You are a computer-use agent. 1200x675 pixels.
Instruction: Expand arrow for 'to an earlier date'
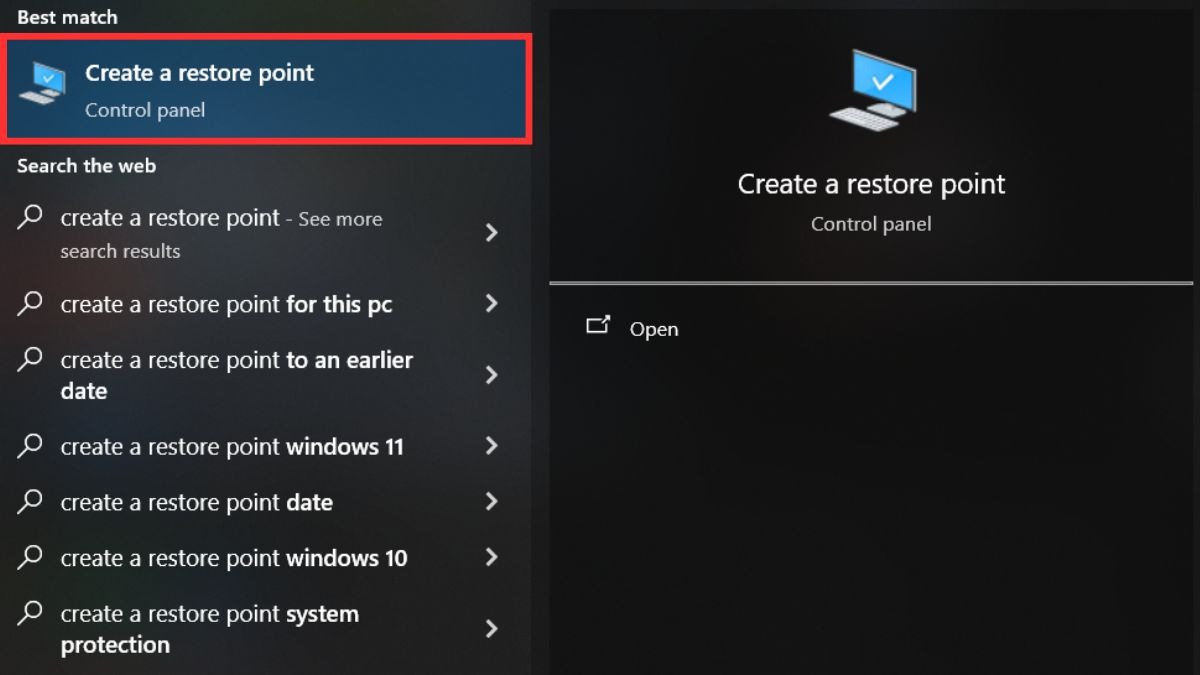point(491,375)
